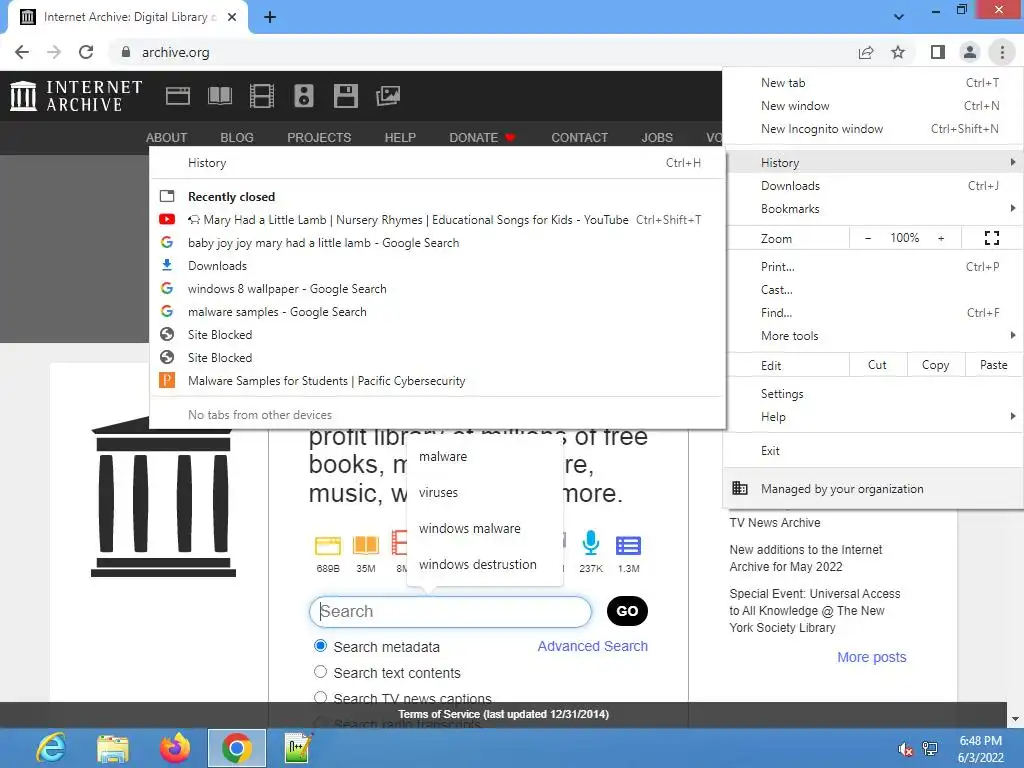The image size is (1024, 768).
Task: Decrease zoom with the minus button
Action: [x=868, y=238]
